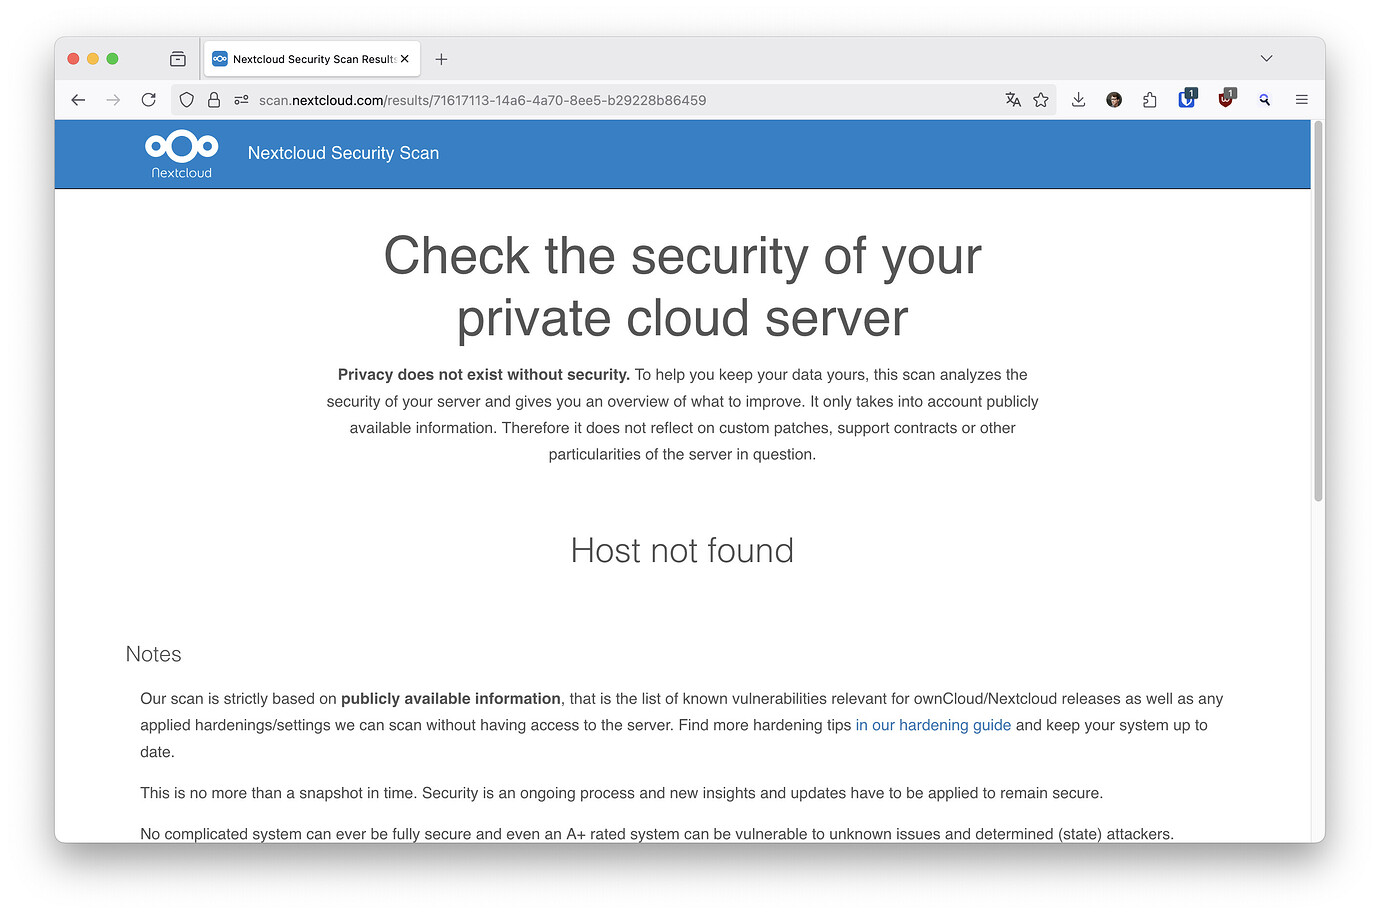Click the search magnifier icon in the toolbar
Image resolution: width=1380 pixels, height=914 pixels.
(1264, 99)
